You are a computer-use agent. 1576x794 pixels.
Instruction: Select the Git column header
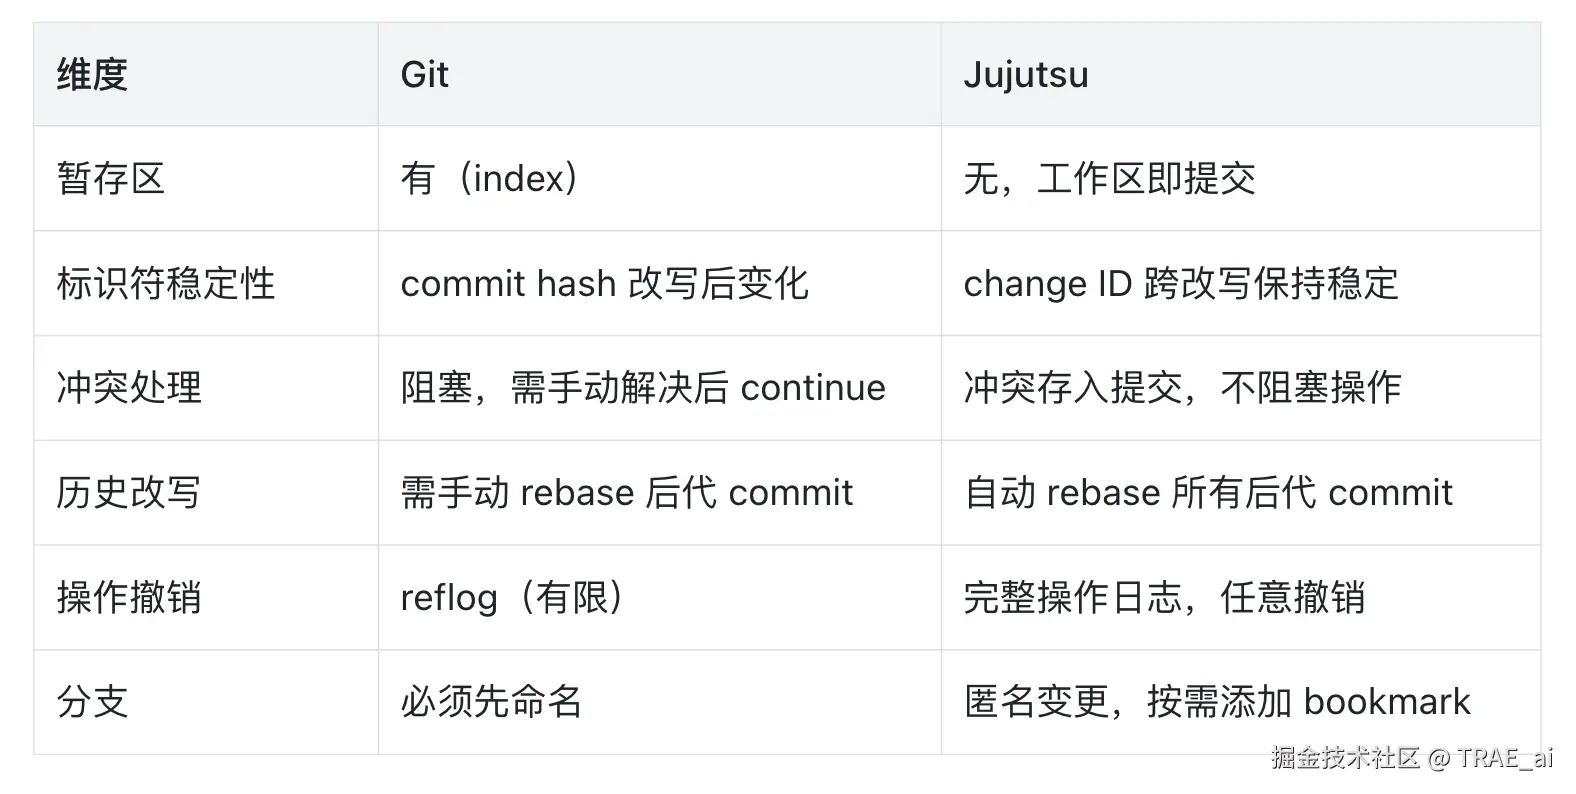pos(424,75)
